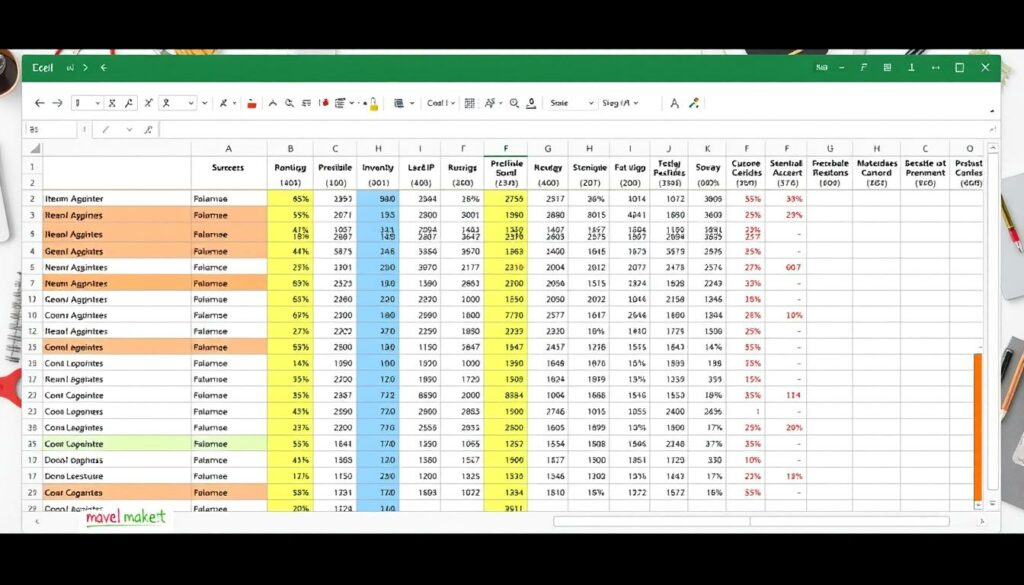Select the red value 114 cell
1024x585 pixels.
(786, 396)
